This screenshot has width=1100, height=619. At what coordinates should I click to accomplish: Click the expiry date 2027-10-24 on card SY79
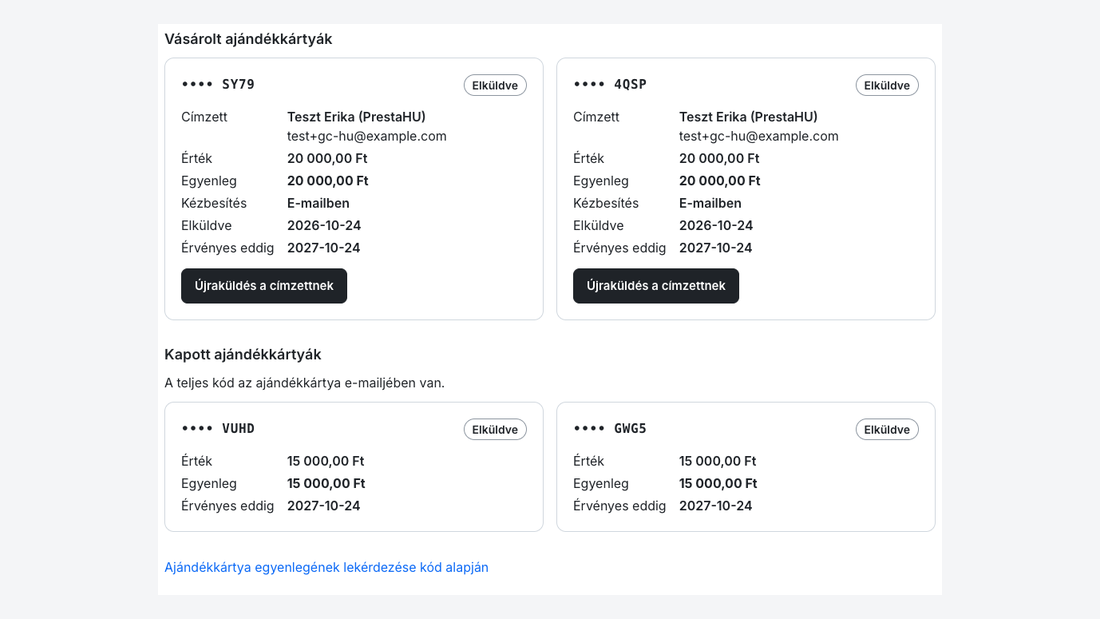point(324,248)
